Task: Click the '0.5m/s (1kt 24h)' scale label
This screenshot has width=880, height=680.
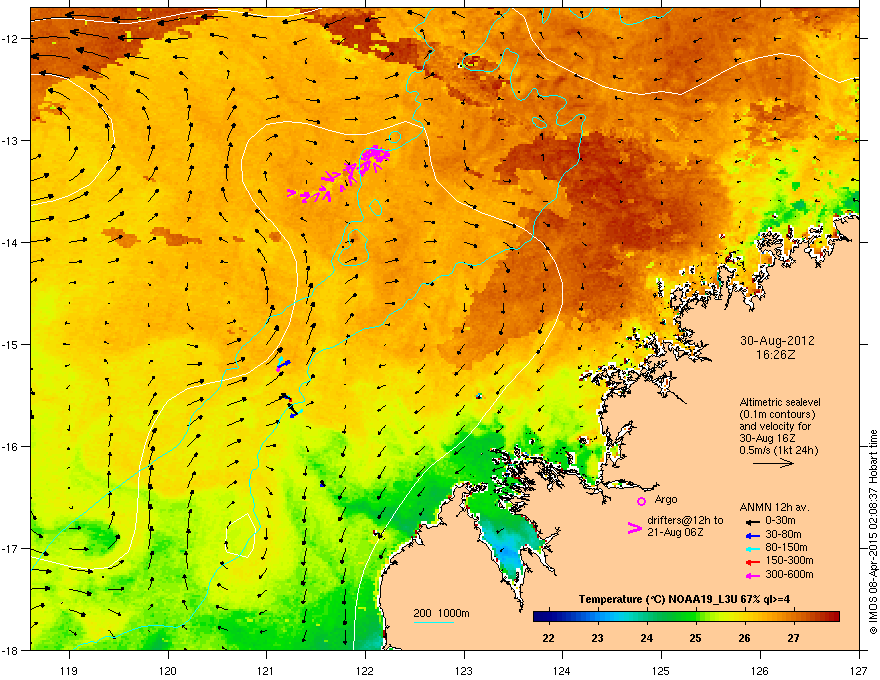Action: coord(778,450)
